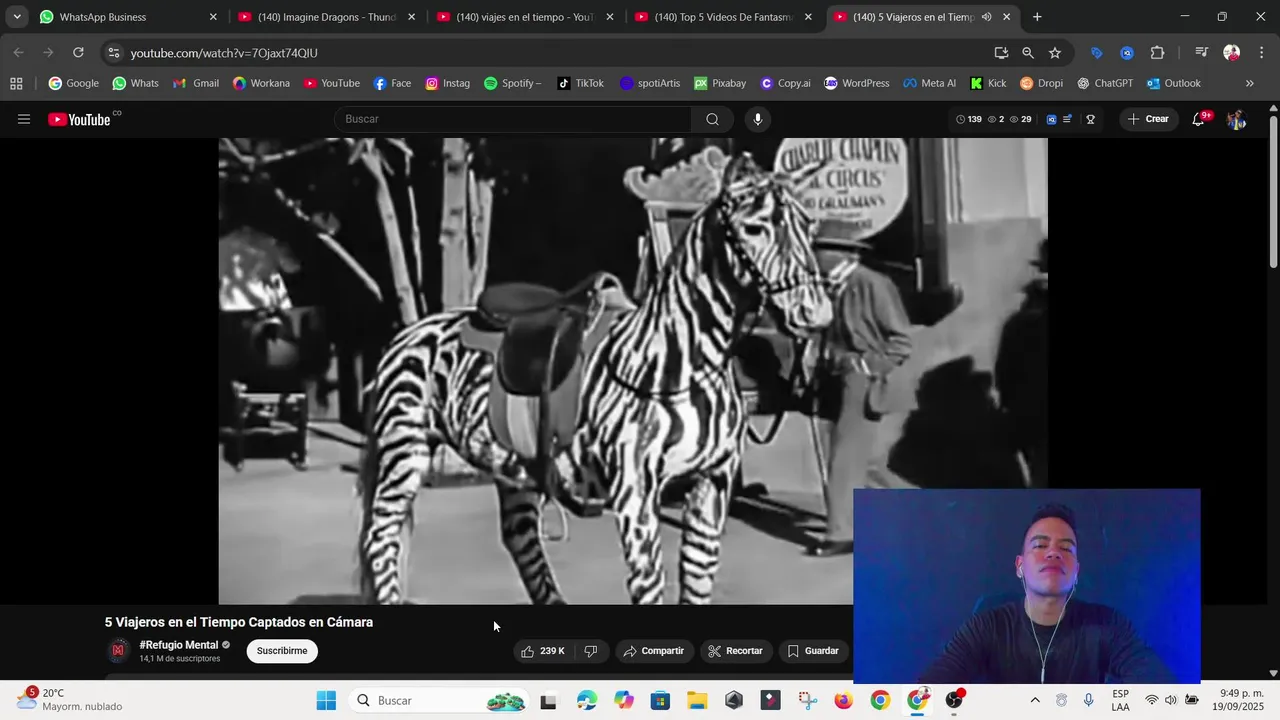Viewport: 1280px width, 720px height.
Task: Click the zebra video player
Action: pos(633,371)
